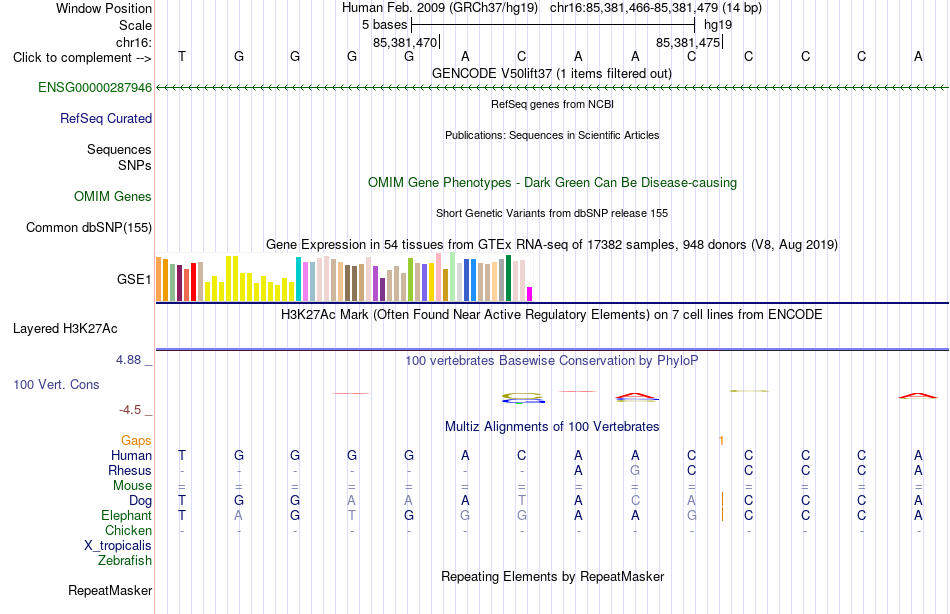This screenshot has height=614, width=950.
Task: Click the ENSG00000287946 intron arrow line
Action: (x=552, y=88)
